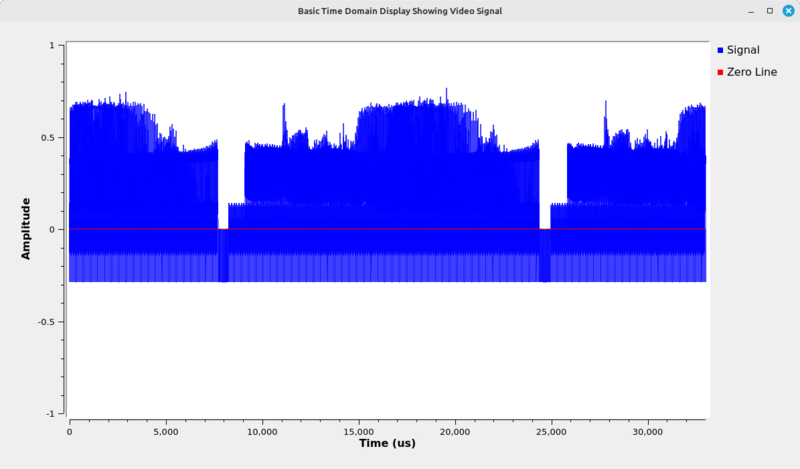Click the -1 amplitude tick label
Image resolution: width=800 pixels, height=469 pixels.
49,414
